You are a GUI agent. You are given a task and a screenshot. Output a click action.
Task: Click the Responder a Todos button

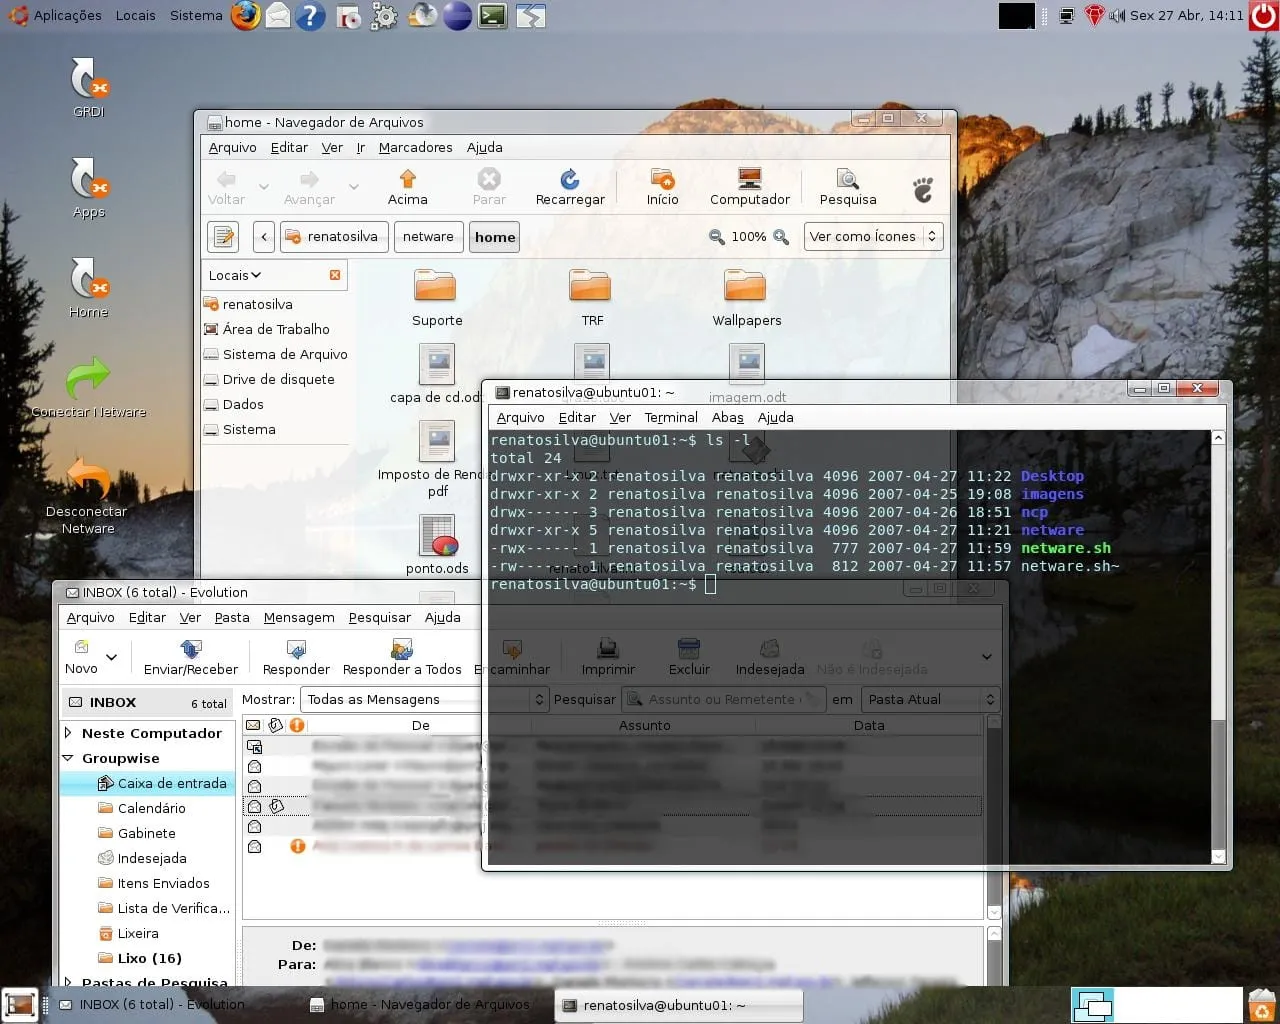coord(402,657)
